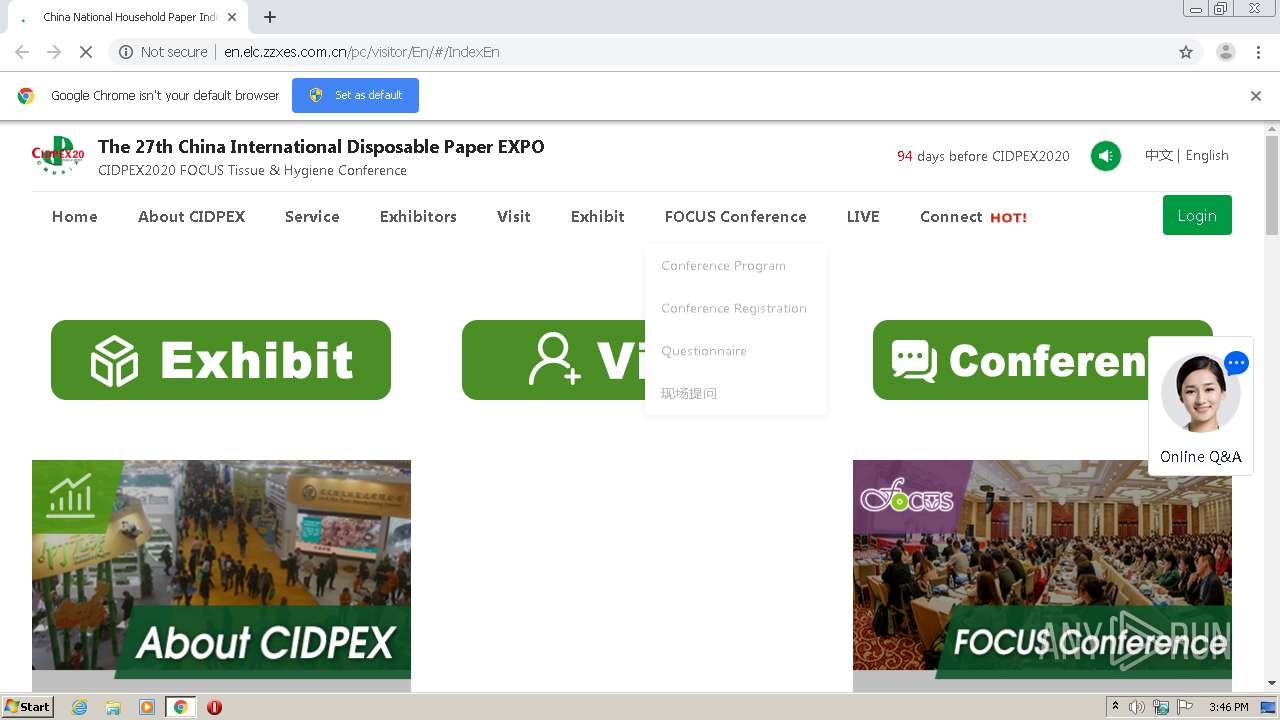Click the green Login button
This screenshot has width=1280, height=720.
1197,215
